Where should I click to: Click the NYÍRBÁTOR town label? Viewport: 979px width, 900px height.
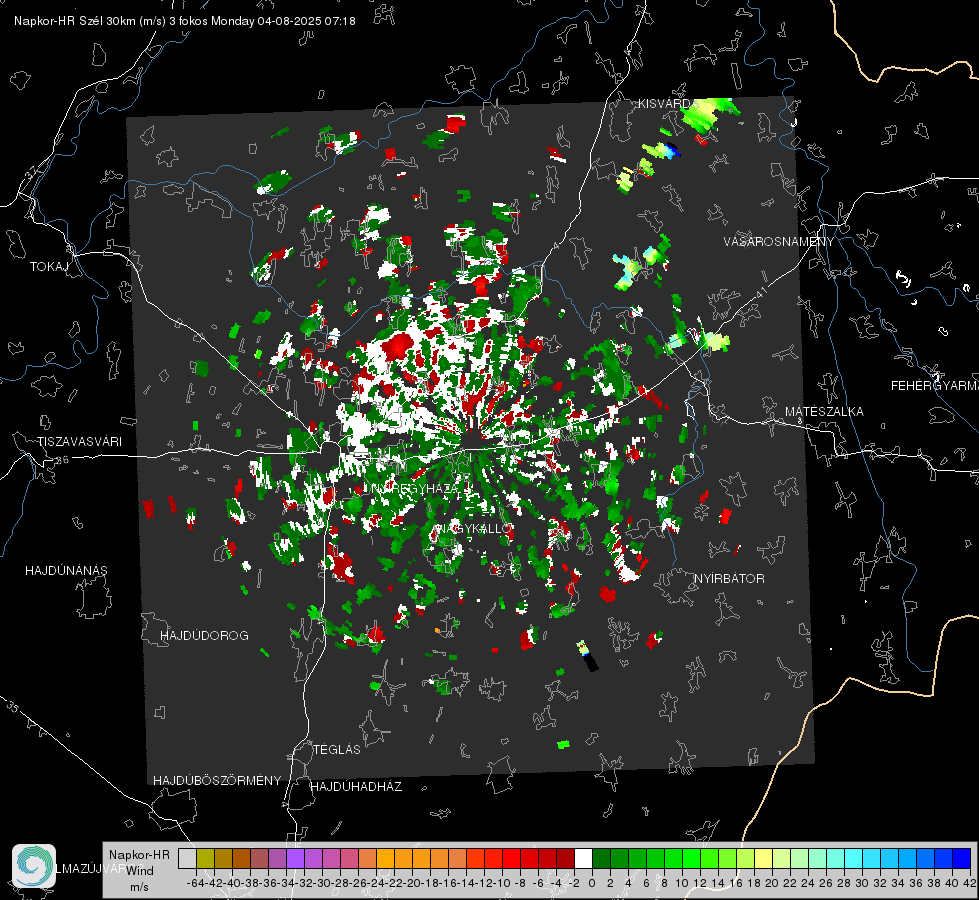click(729, 579)
